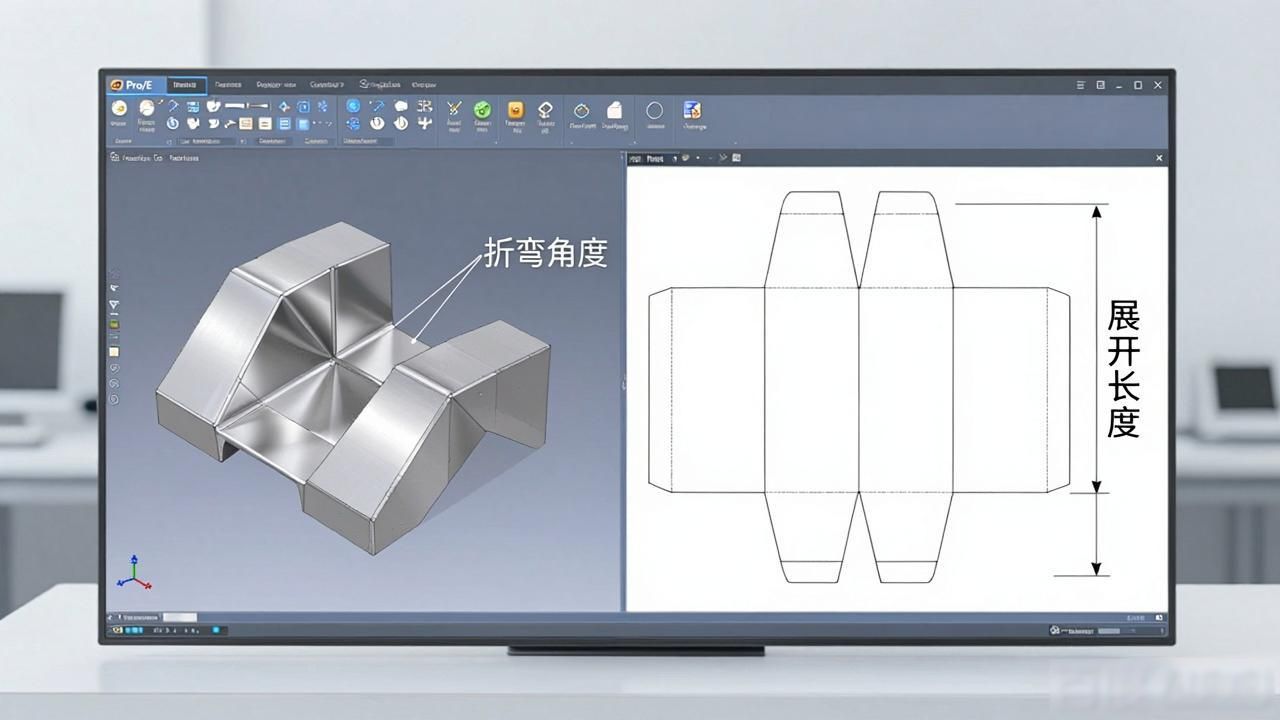
Task: Click the 展开长度 dimension label
Action: 1123,371
